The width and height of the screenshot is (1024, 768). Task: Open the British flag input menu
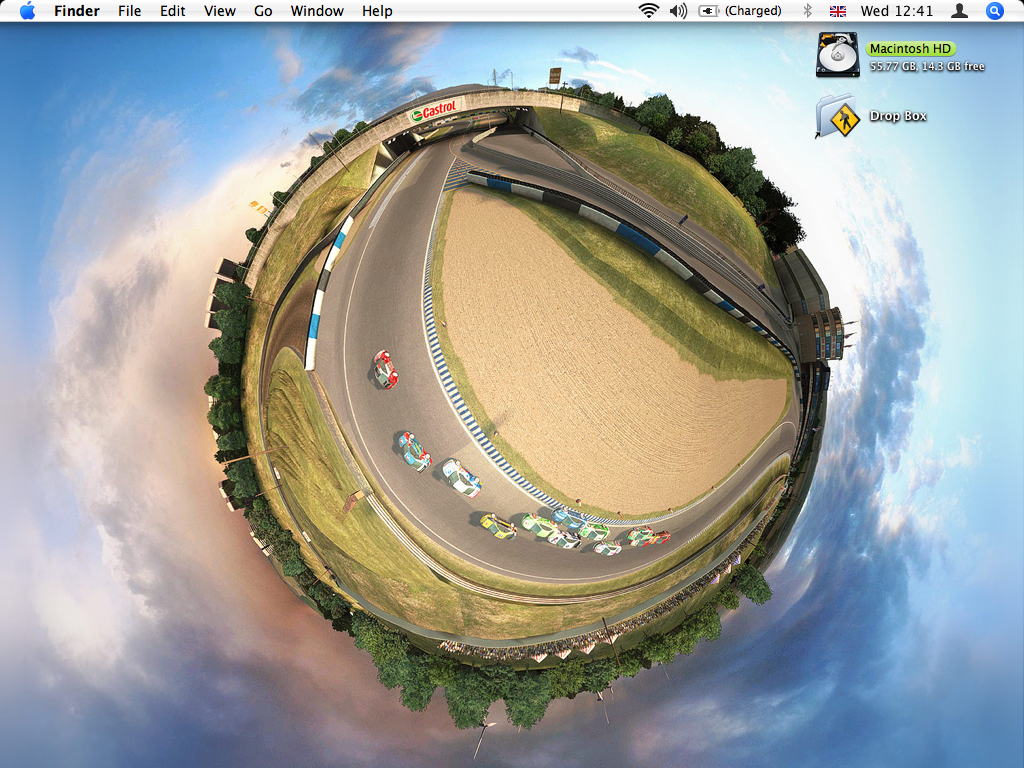838,10
